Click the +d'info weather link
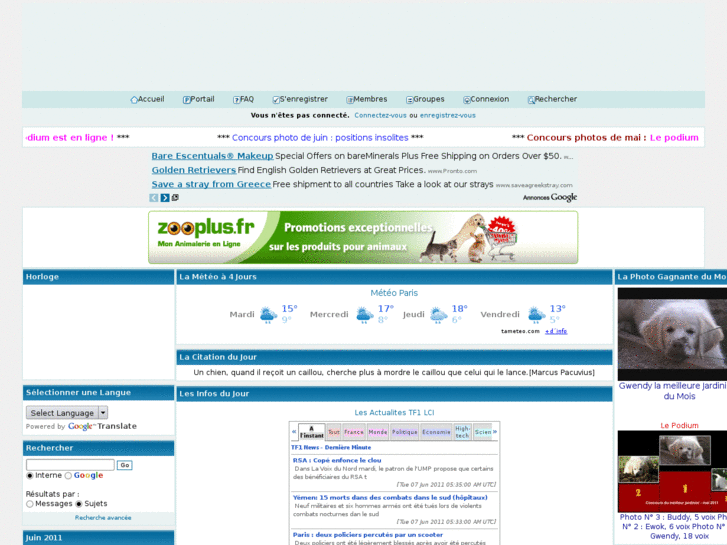The height and width of the screenshot is (545, 727). pyautogui.click(x=556, y=331)
